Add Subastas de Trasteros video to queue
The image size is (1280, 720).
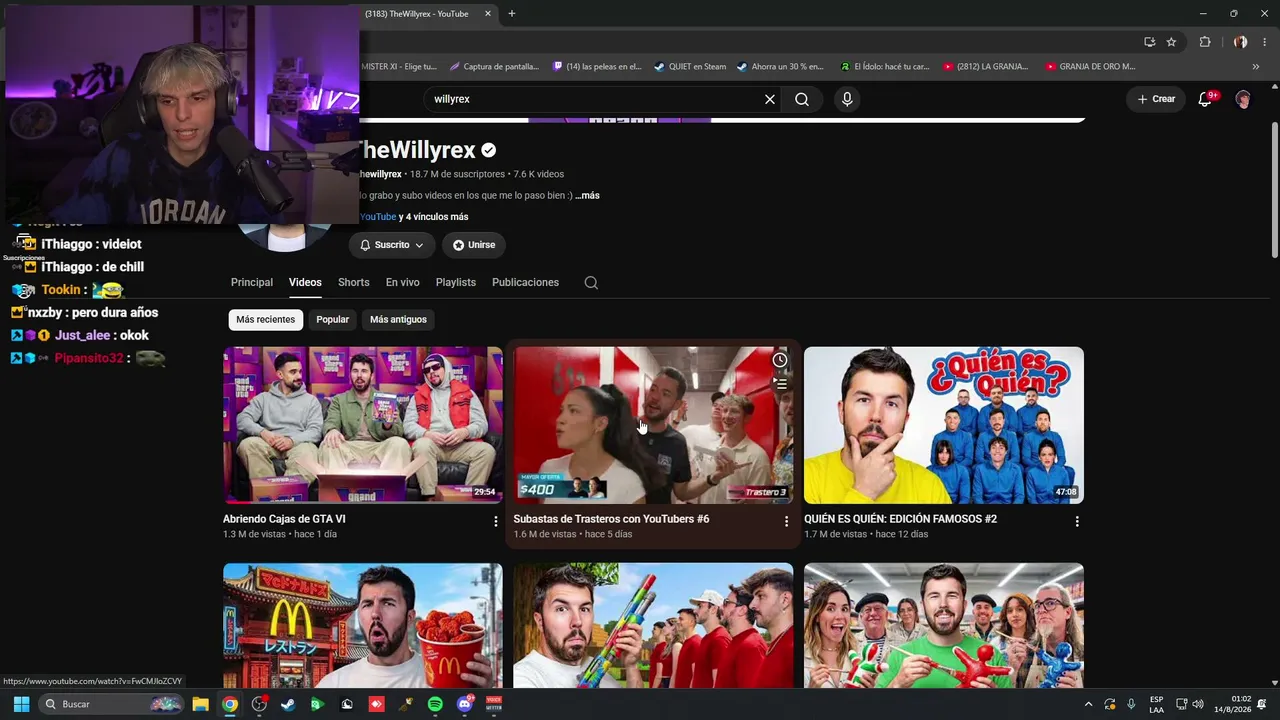tap(780, 383)
